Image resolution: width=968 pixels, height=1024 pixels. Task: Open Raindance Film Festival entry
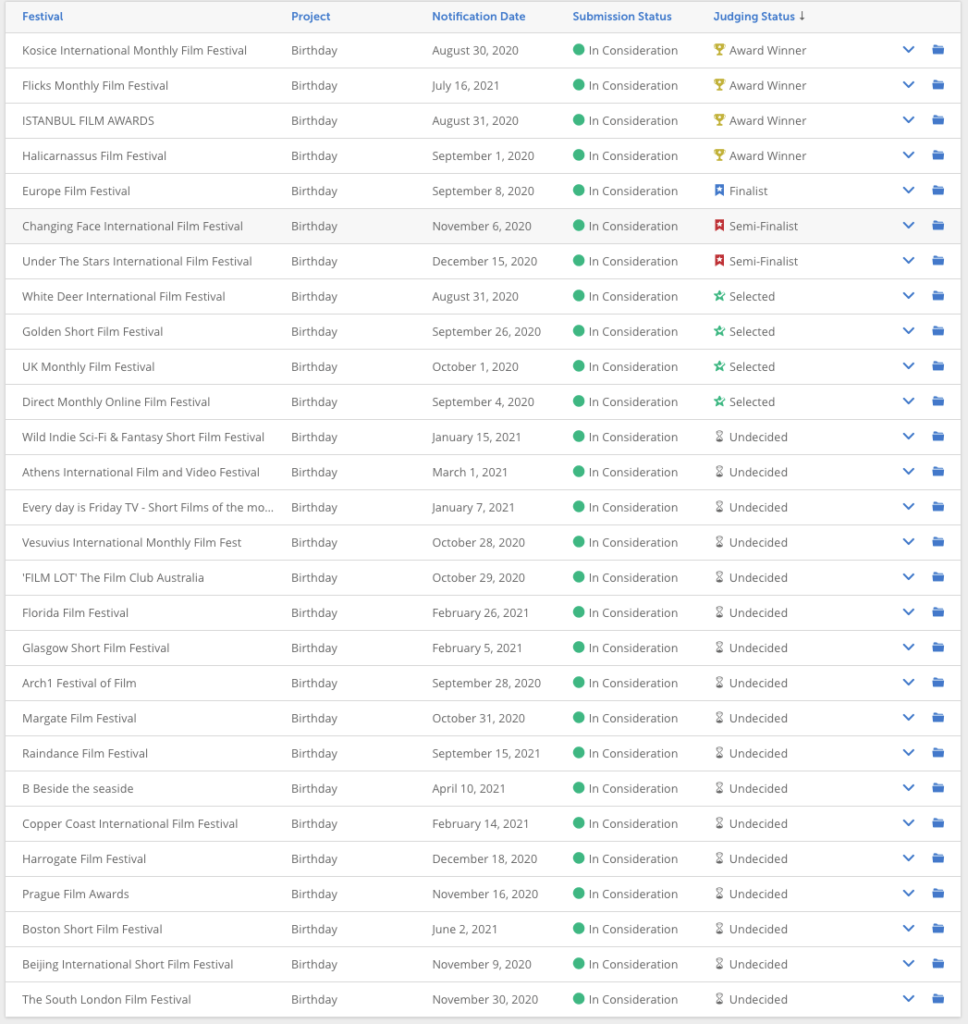click(x=85, y=753)
